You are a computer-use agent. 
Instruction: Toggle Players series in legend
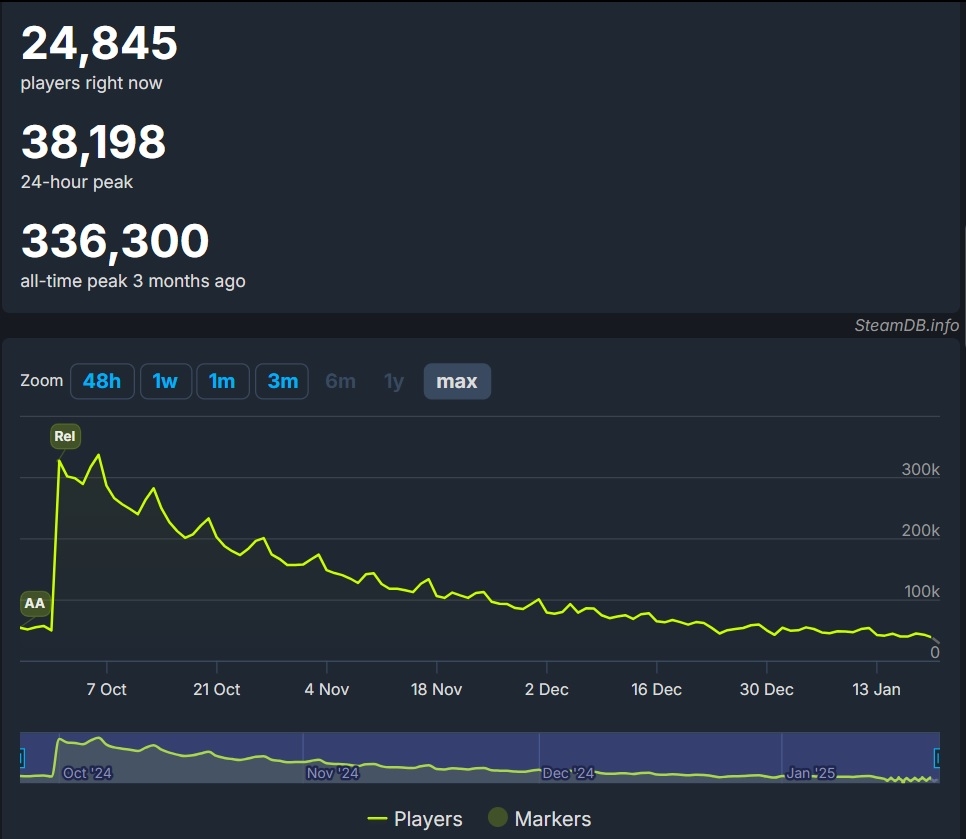(x=415, y=819)
